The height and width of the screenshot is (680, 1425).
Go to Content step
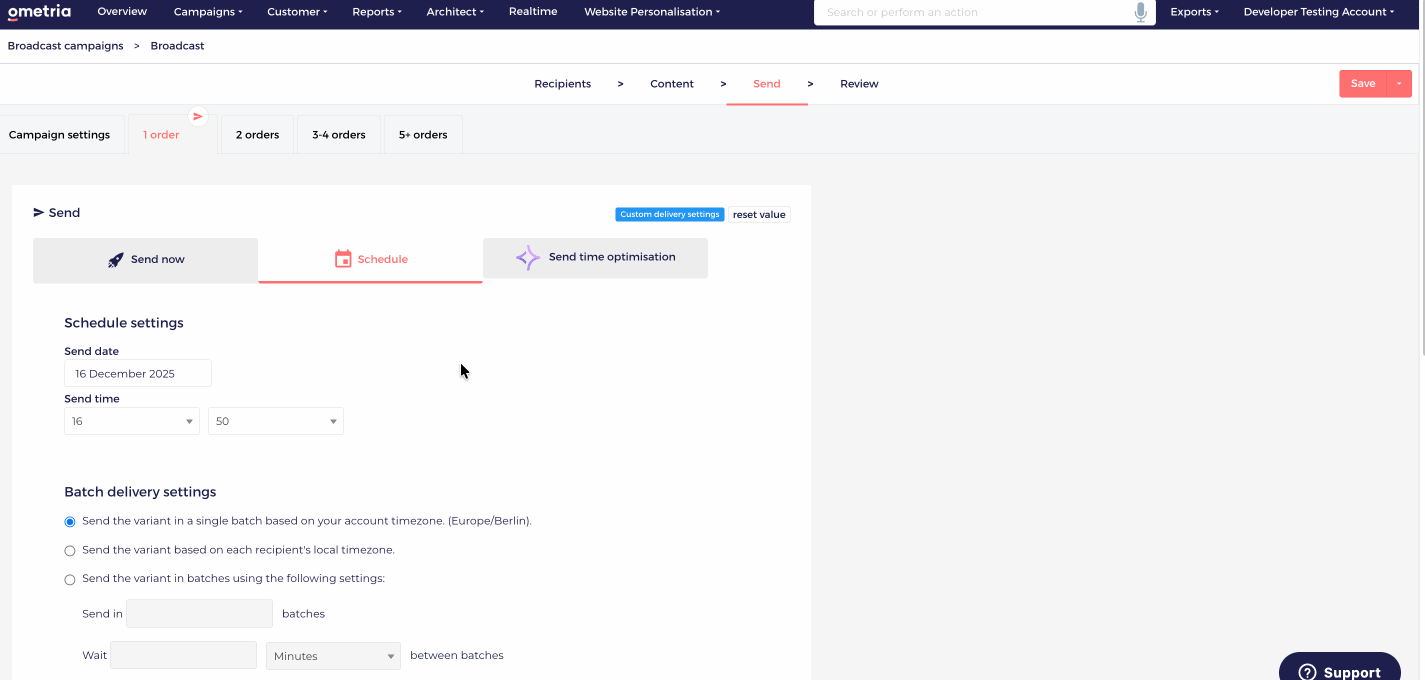[x=672, y=84]
